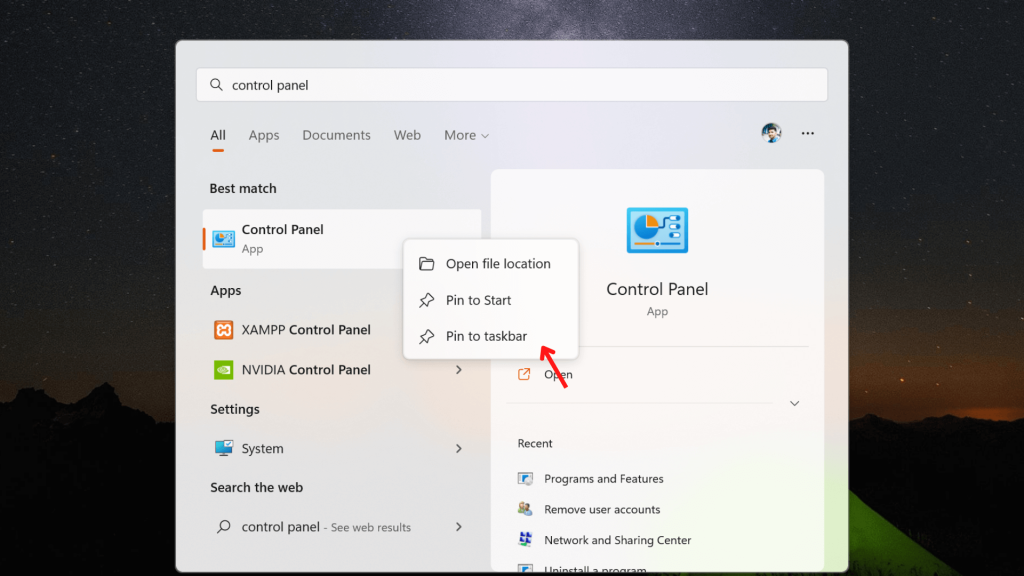Click the user profile avatar
The image size is (1024, 576).
coord(771,133)
